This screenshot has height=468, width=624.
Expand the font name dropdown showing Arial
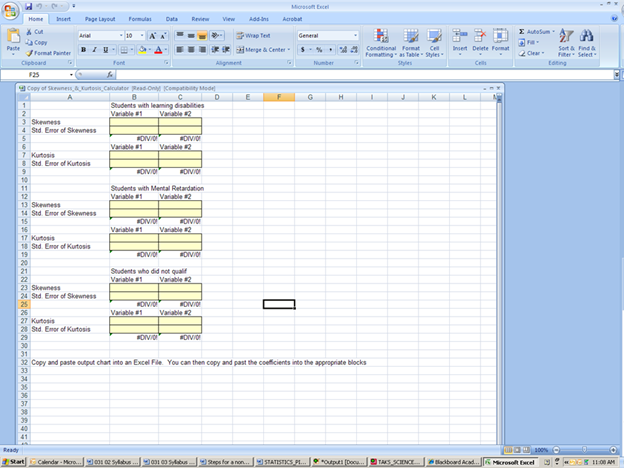117,35
